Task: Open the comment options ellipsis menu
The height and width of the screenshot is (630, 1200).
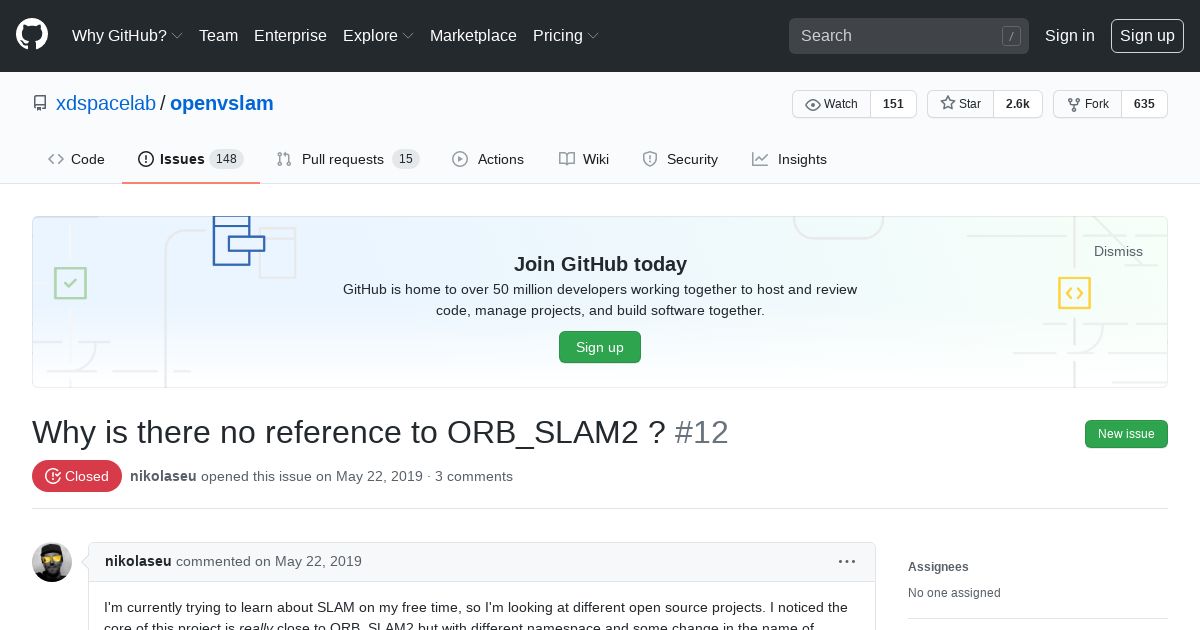Action: pyautogui.click(x=847, y=561)
